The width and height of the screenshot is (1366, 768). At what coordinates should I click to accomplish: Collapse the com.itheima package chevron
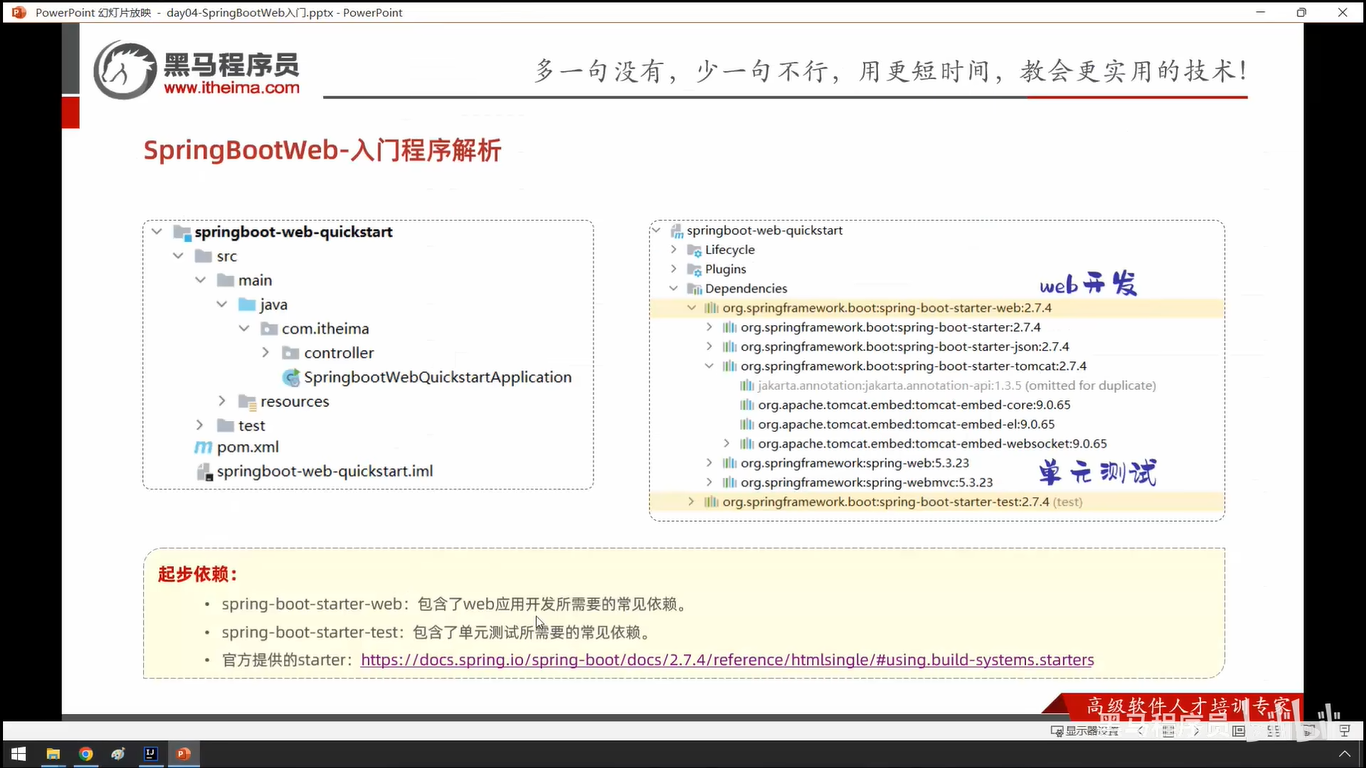(x=244, y=328)
